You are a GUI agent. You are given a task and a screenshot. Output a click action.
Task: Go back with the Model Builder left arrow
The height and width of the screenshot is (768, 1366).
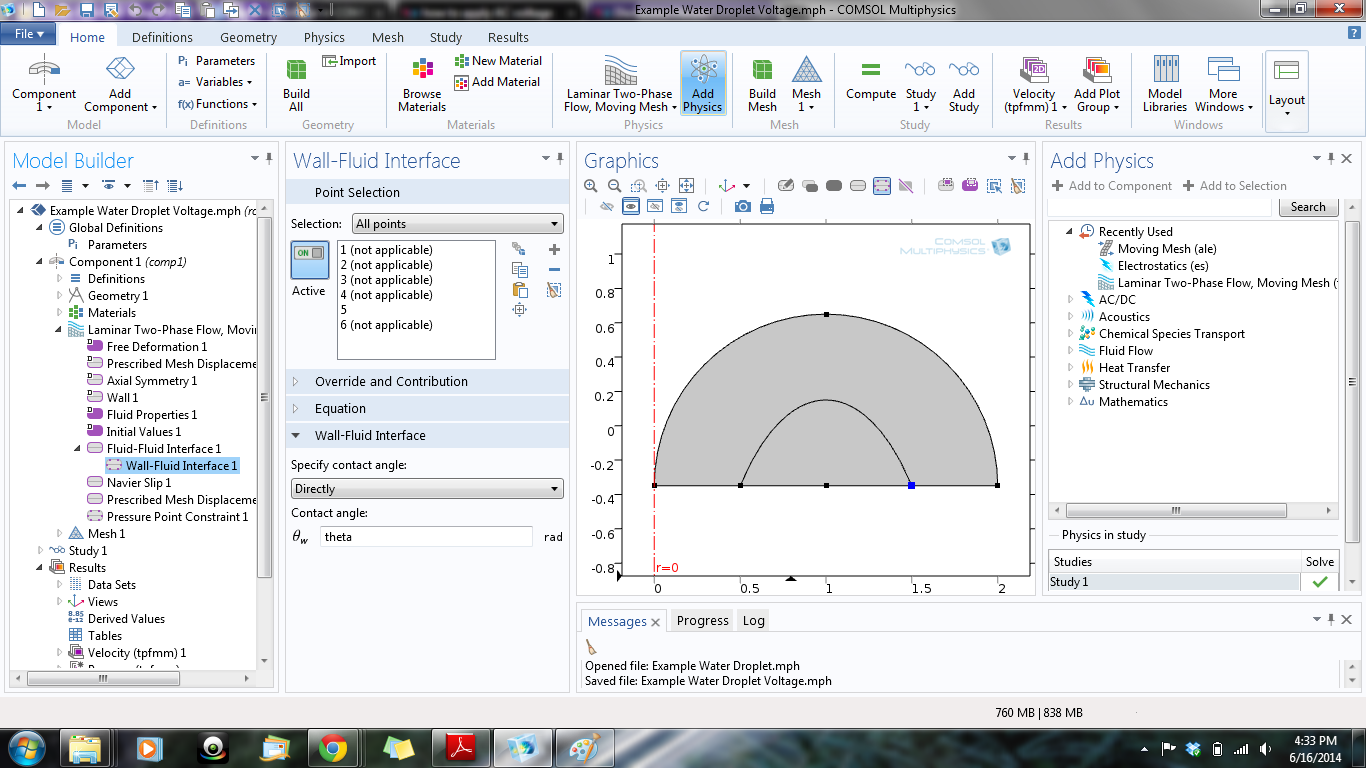pos(19,186)
